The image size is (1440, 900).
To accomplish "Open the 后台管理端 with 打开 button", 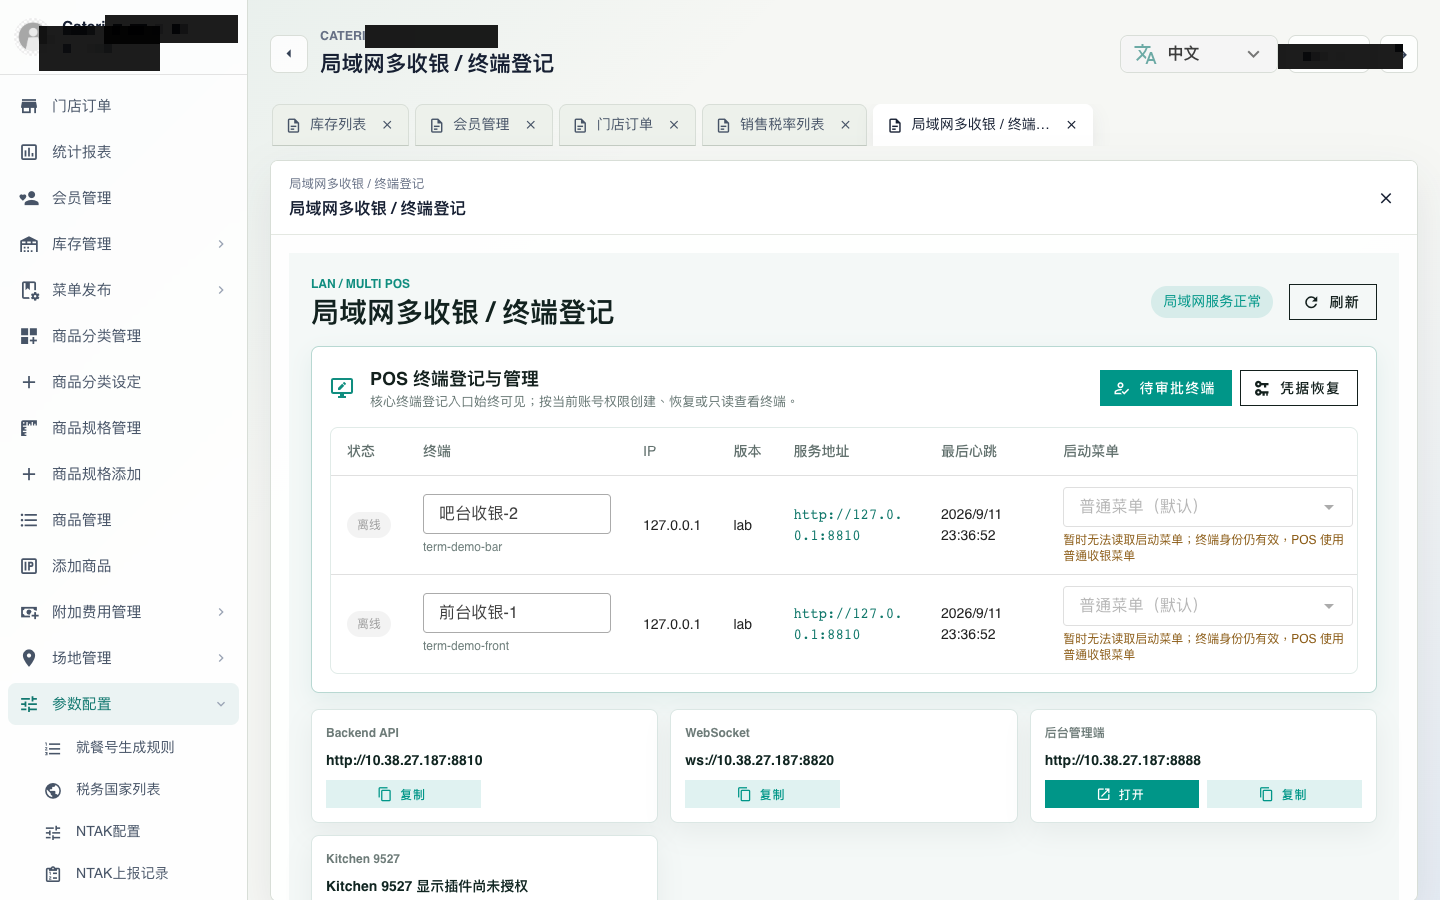I will coord(1121,794).
